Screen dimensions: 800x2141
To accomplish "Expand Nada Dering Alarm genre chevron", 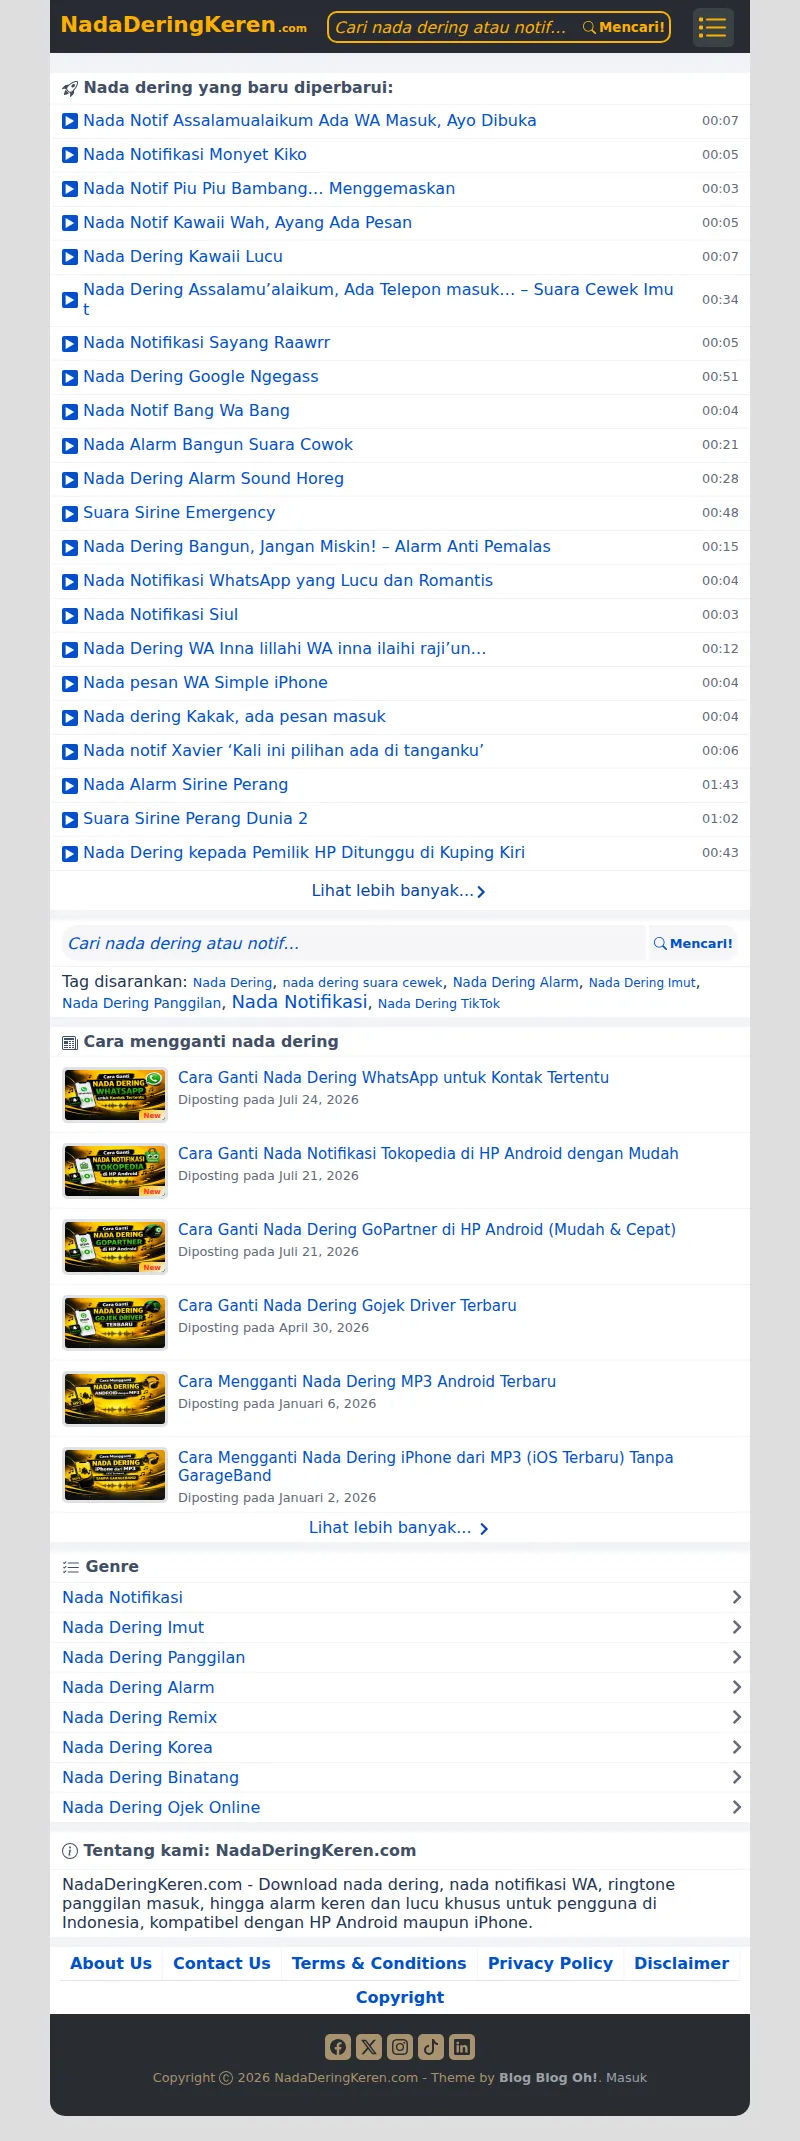I will [x=736, y=1687].
